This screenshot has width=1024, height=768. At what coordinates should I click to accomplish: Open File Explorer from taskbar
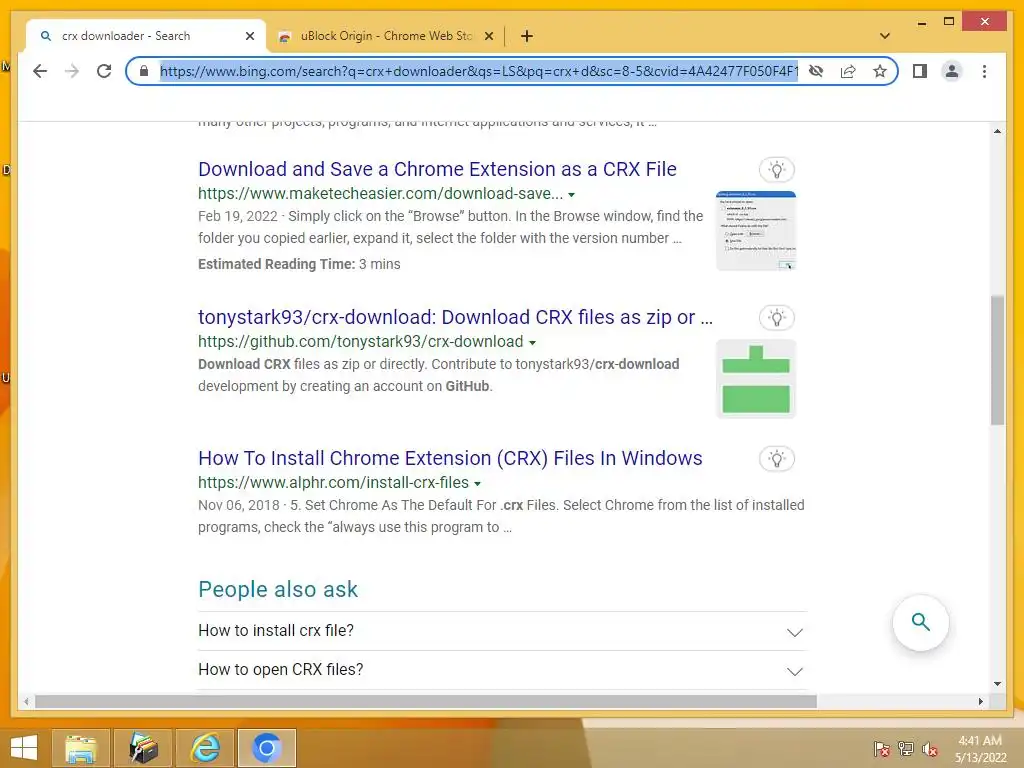coord(80,748)
